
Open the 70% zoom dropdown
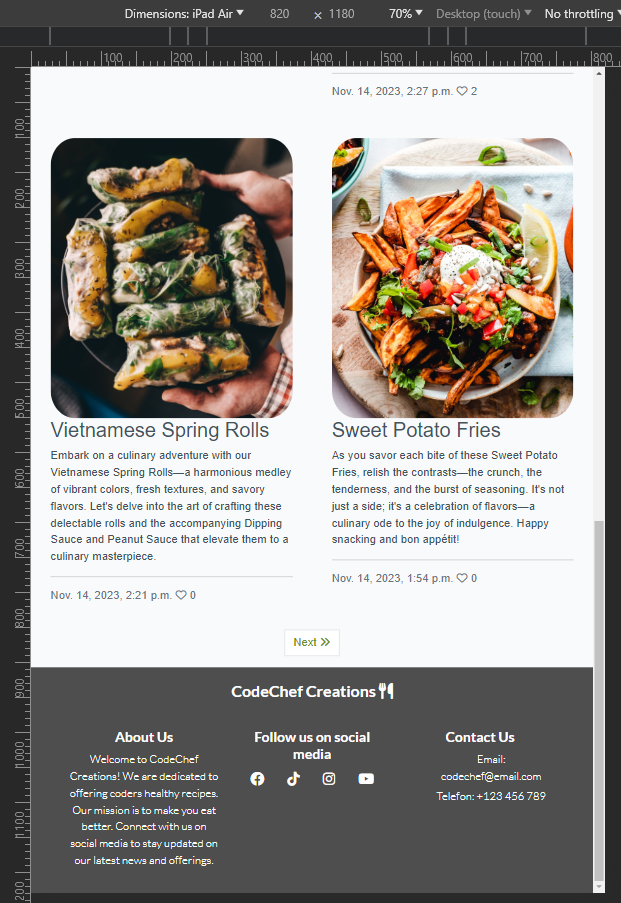[x=406, y=13]
